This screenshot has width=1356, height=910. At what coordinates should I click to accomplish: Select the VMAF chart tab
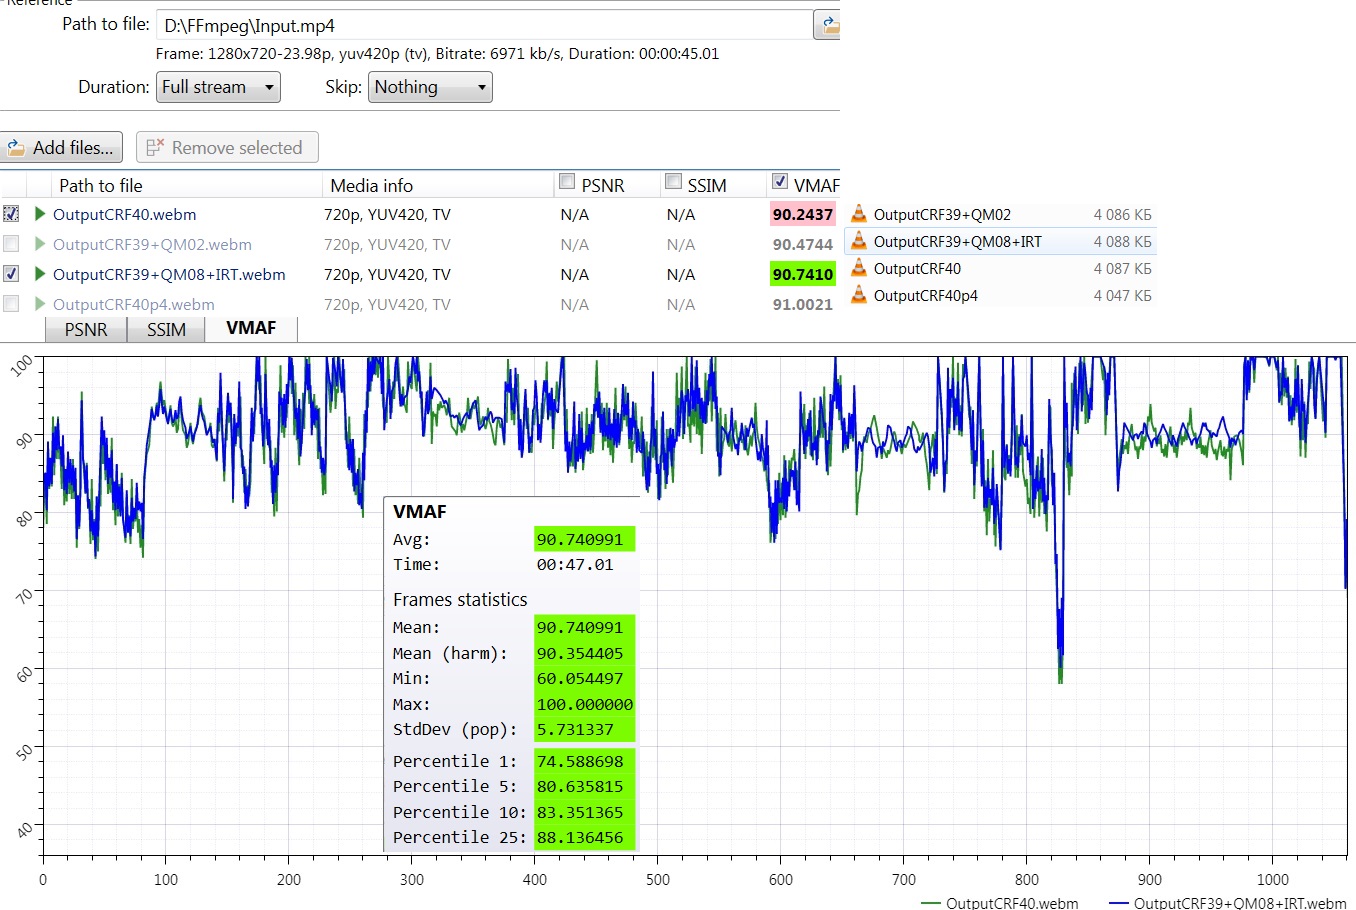[251, 329]
